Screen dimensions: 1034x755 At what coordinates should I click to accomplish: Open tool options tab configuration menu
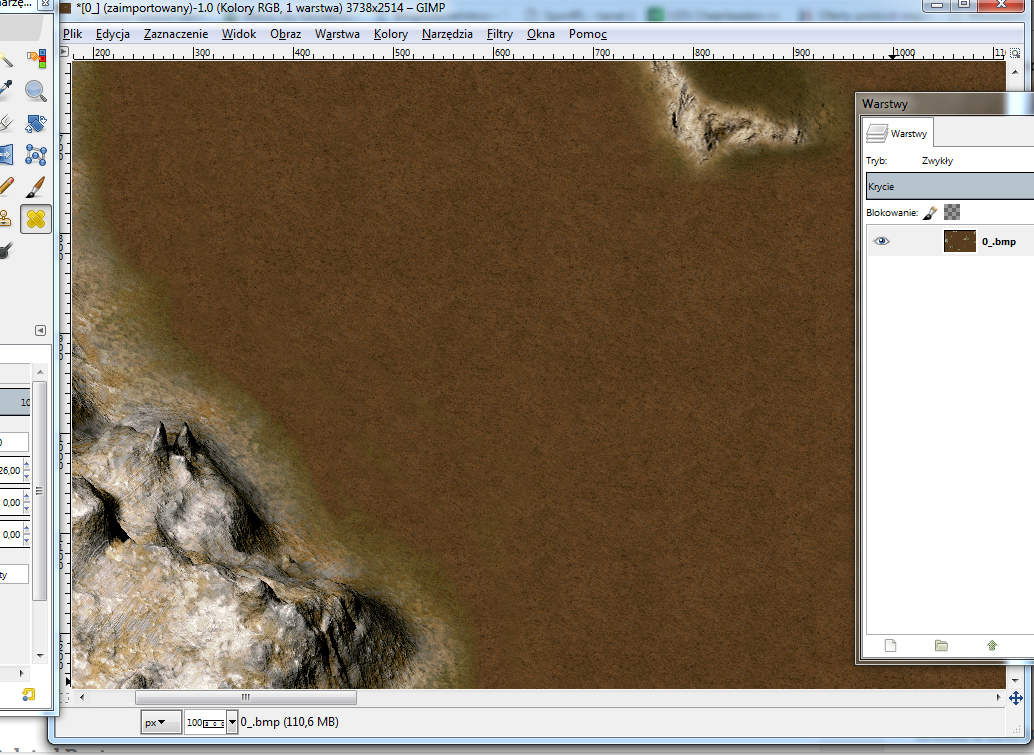pos(40,330)
